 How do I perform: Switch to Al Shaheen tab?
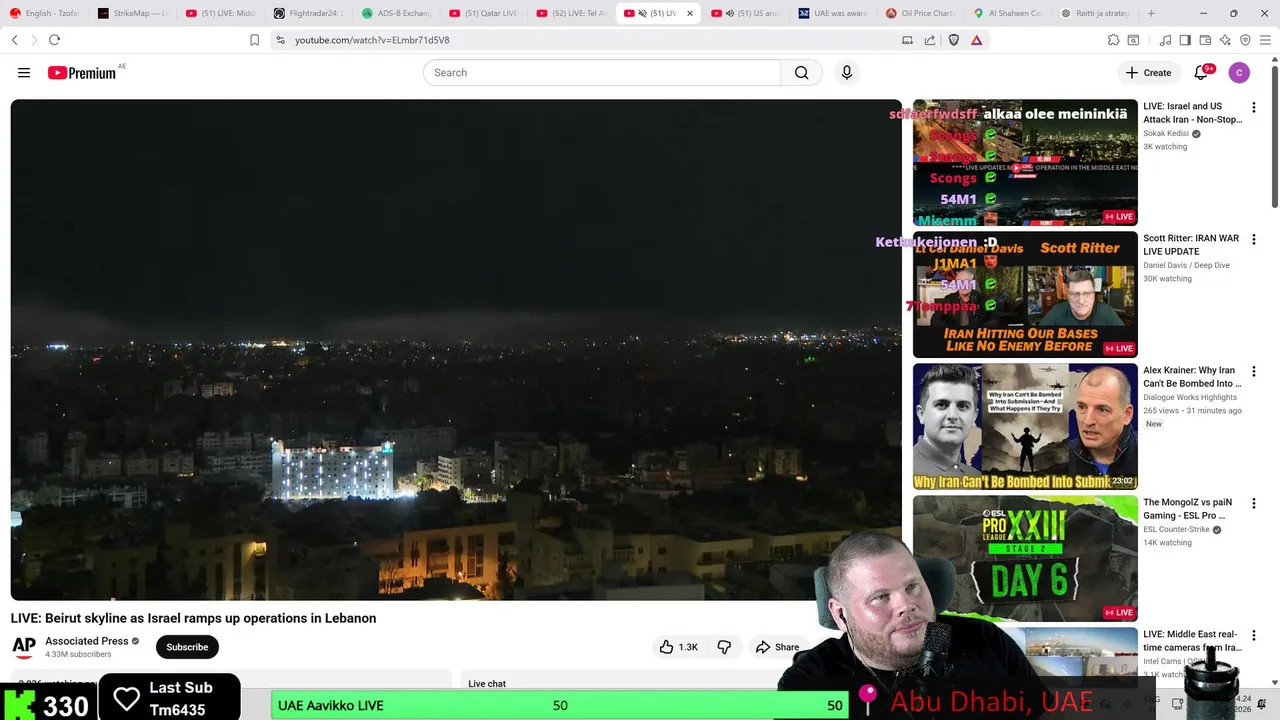(x=1009, y=13)
